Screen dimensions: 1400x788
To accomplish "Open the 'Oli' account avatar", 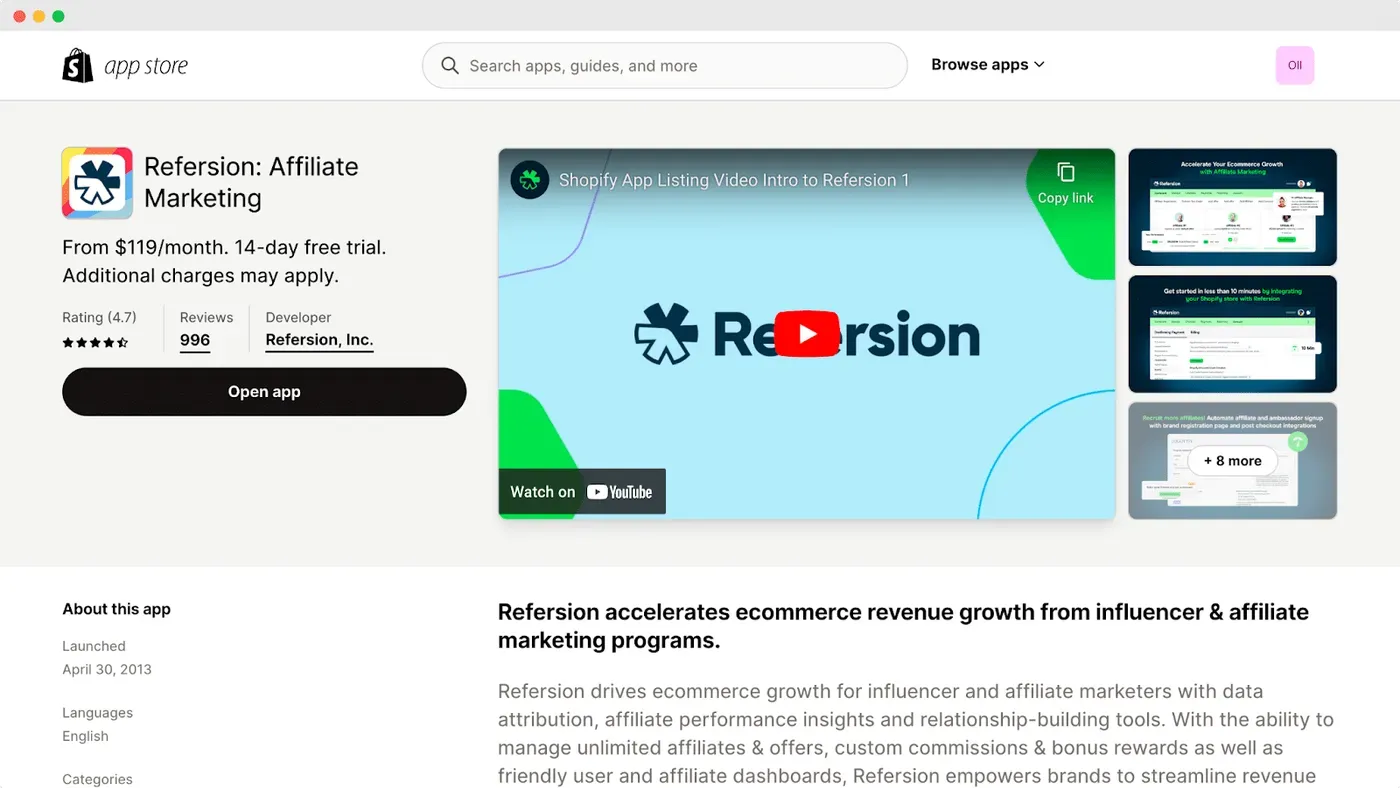I will 1295,65.
